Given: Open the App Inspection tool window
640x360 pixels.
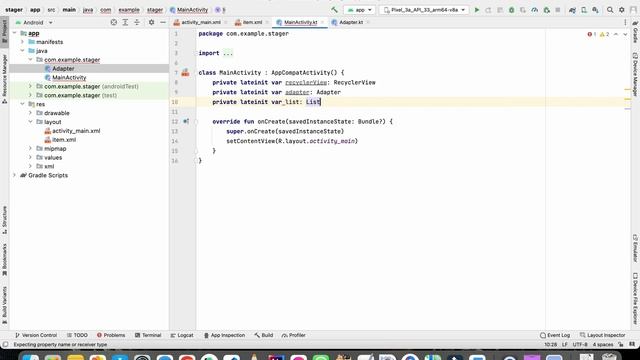Looking at the screenshot, I should (x=224, y=335).
